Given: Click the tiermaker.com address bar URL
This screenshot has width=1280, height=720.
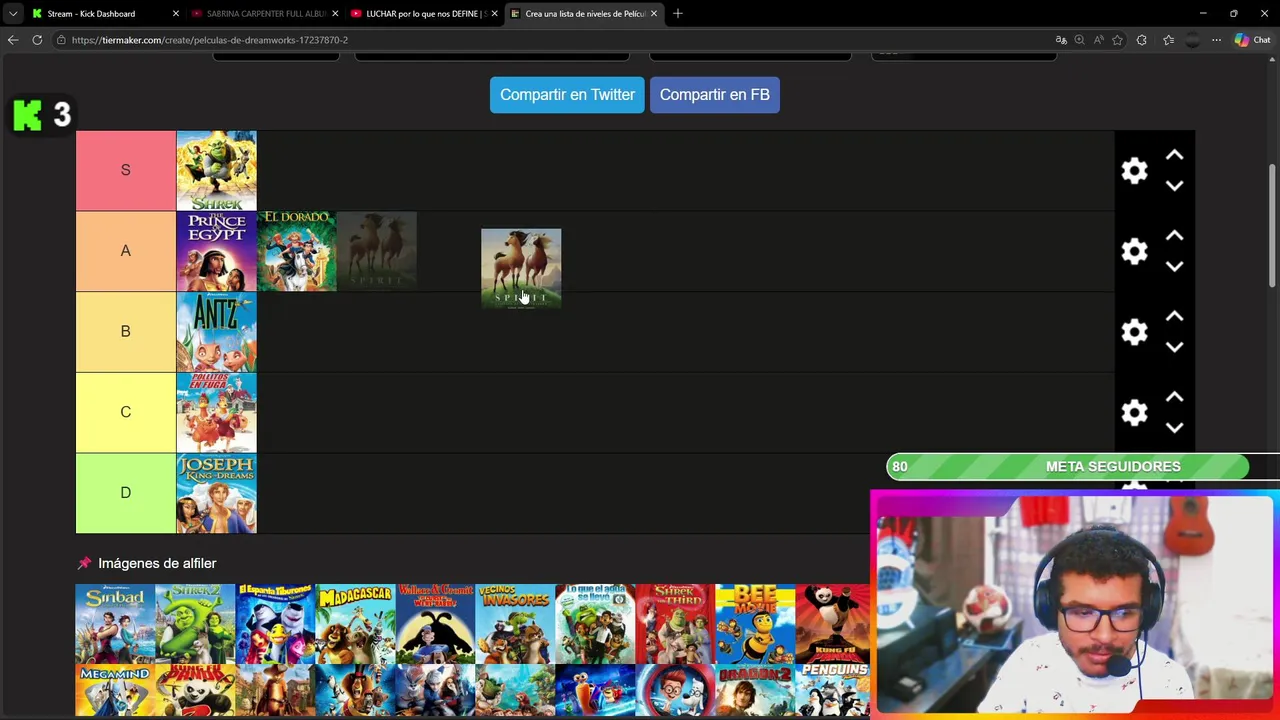Looking at the screenshot, I should pyautogui.click(x=210, y=40).
